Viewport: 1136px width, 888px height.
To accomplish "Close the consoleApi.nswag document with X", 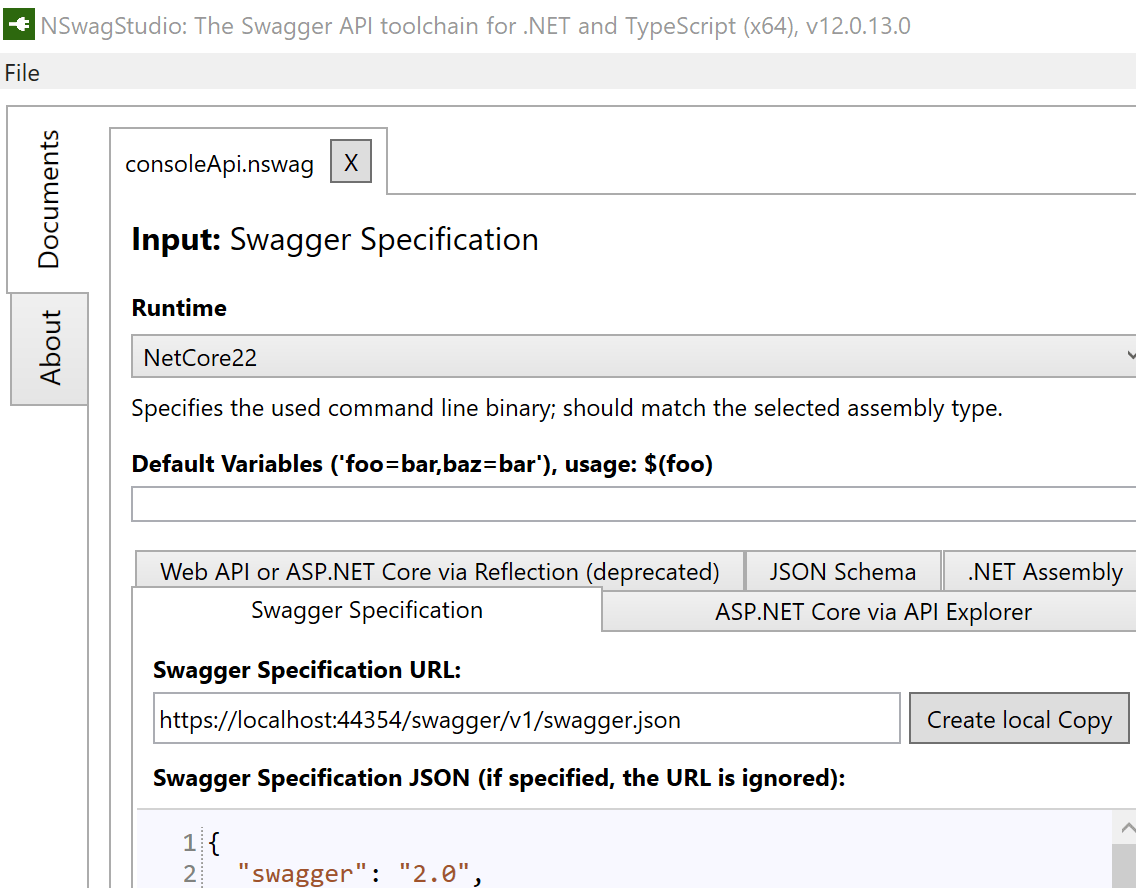I will tap(351, 163).
